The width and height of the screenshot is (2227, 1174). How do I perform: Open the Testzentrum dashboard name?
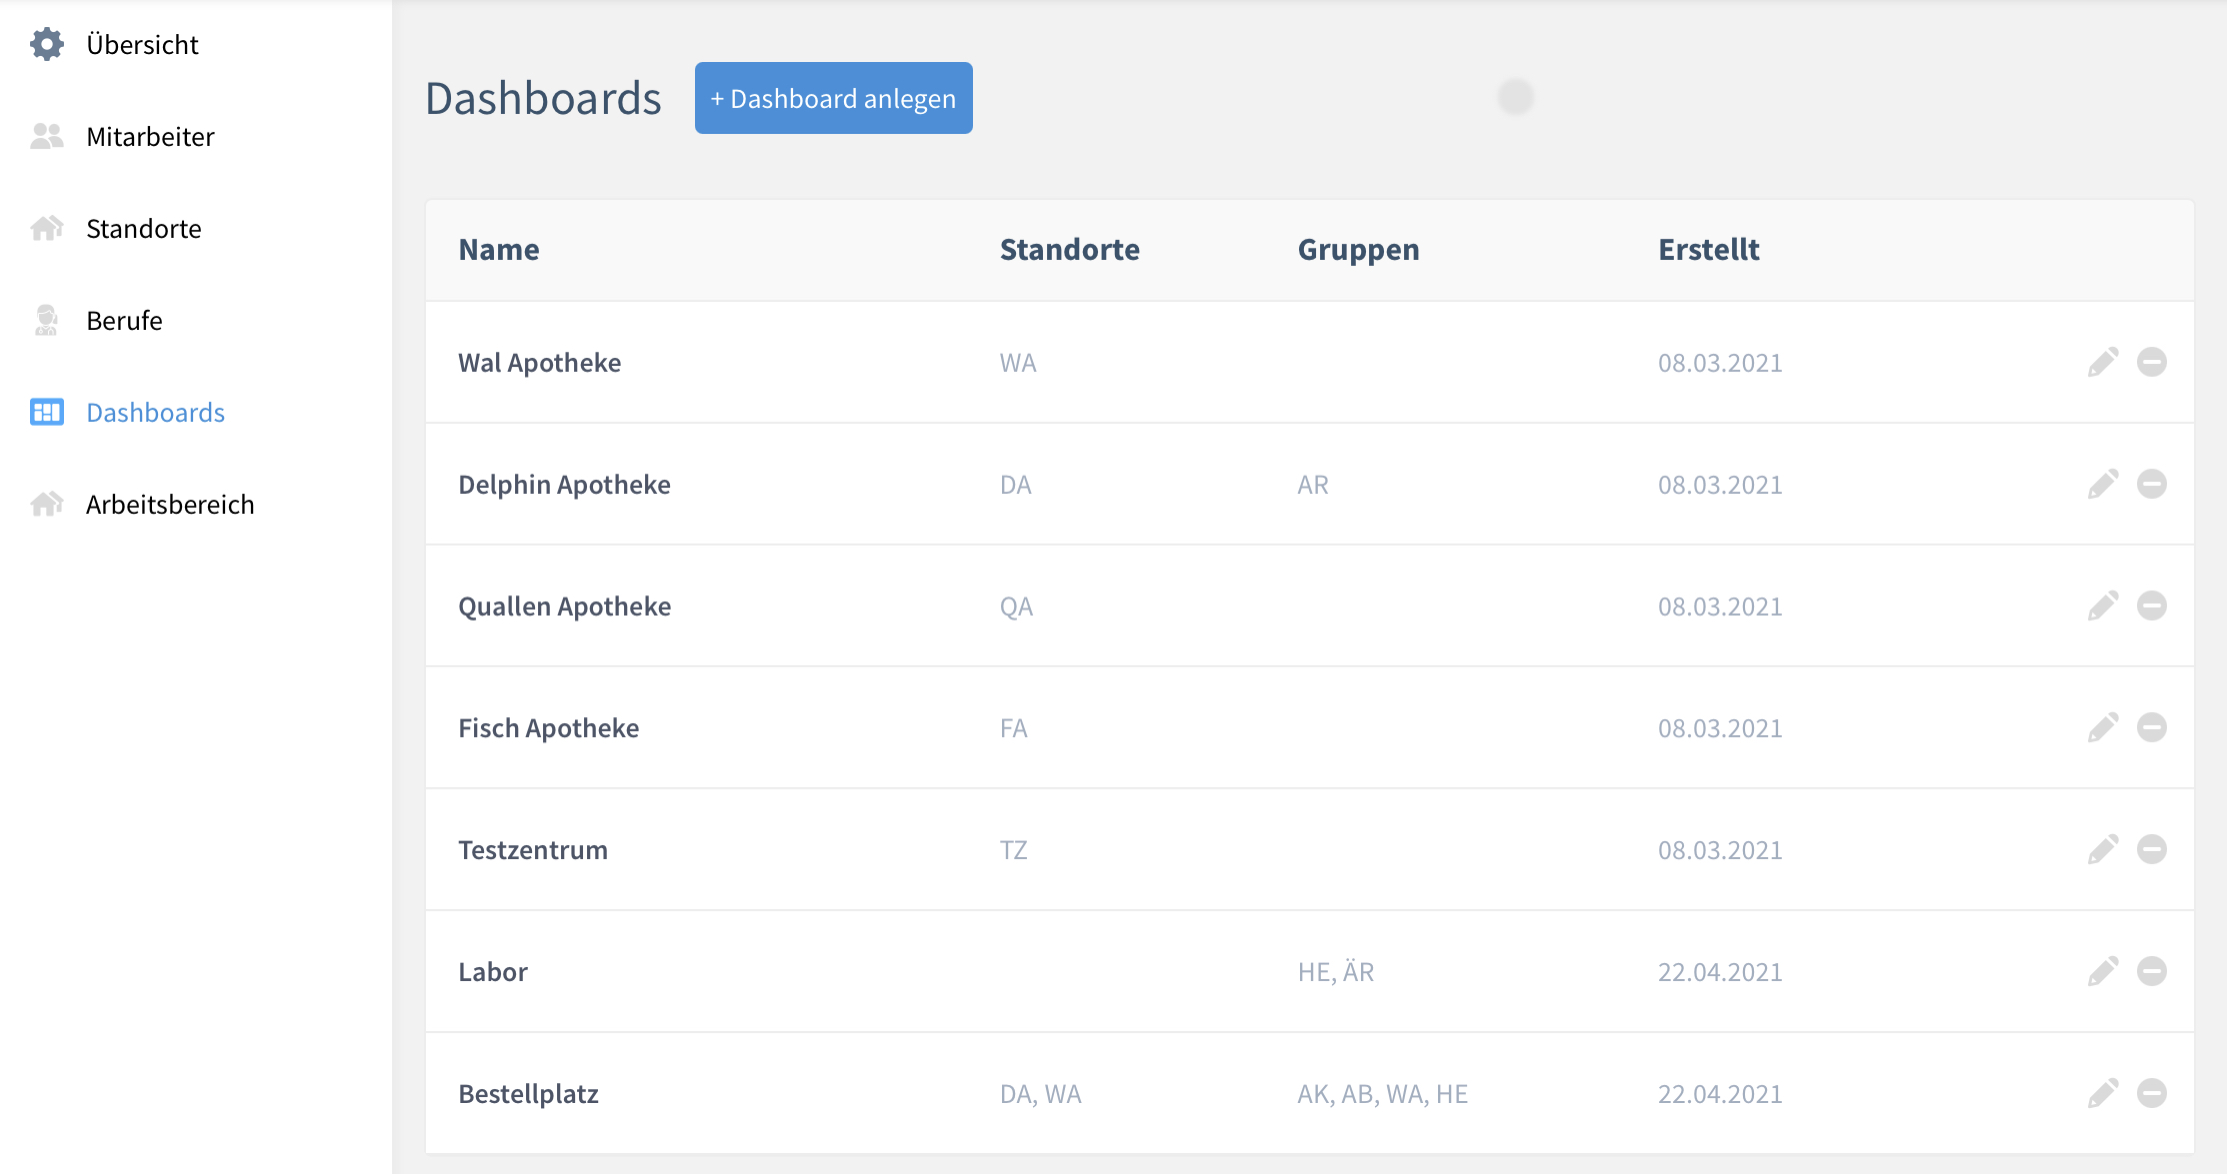coord(533,850)
